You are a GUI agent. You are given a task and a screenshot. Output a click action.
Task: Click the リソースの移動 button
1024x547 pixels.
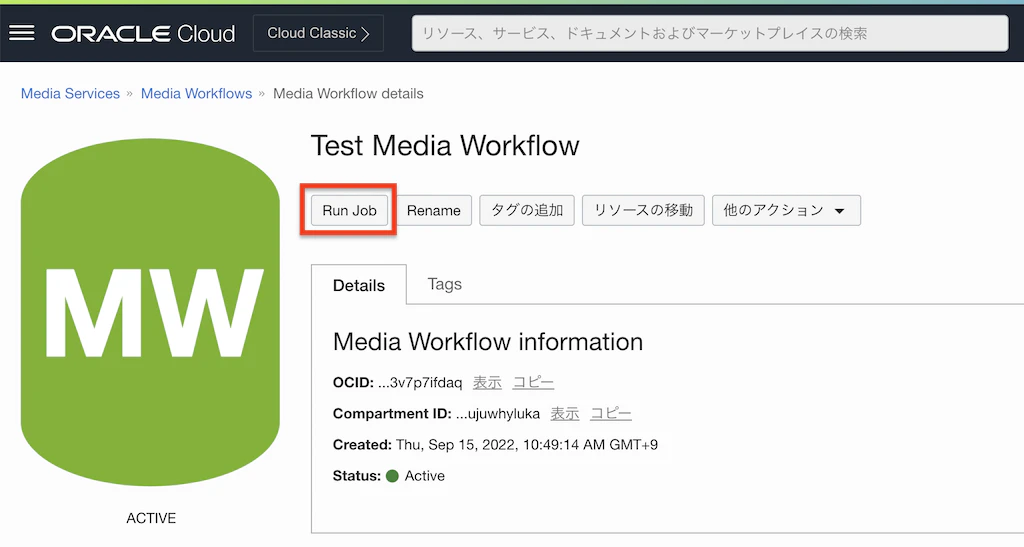click(x=643, y=210)
